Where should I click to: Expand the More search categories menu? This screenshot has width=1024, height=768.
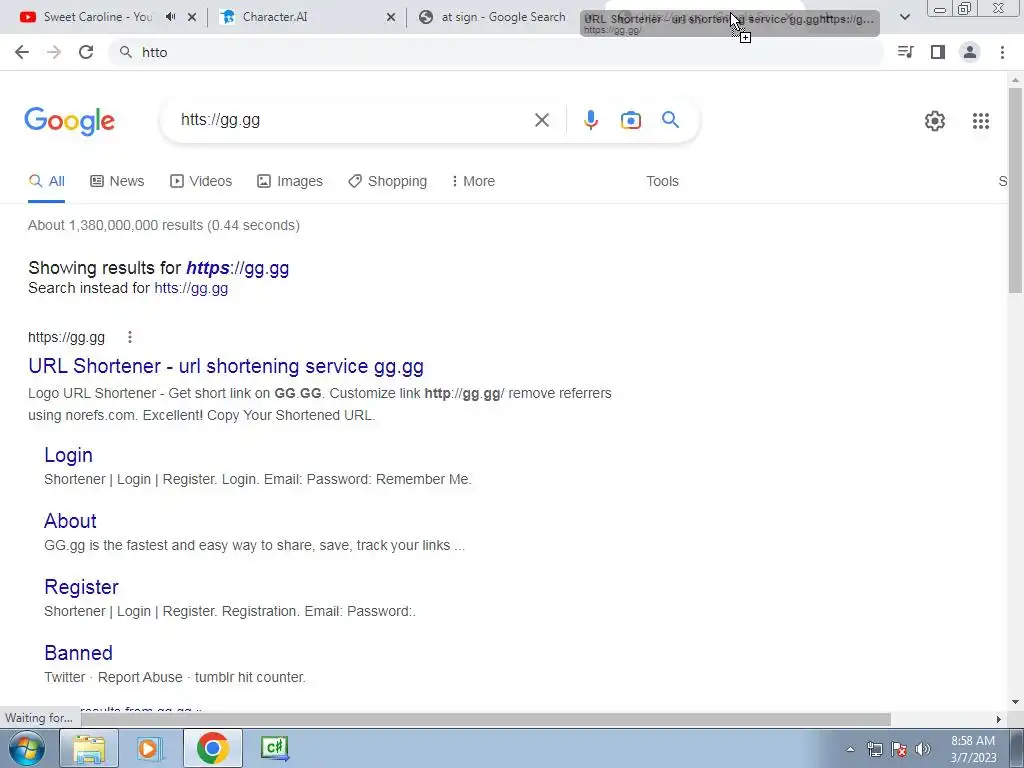click(473, 182)
